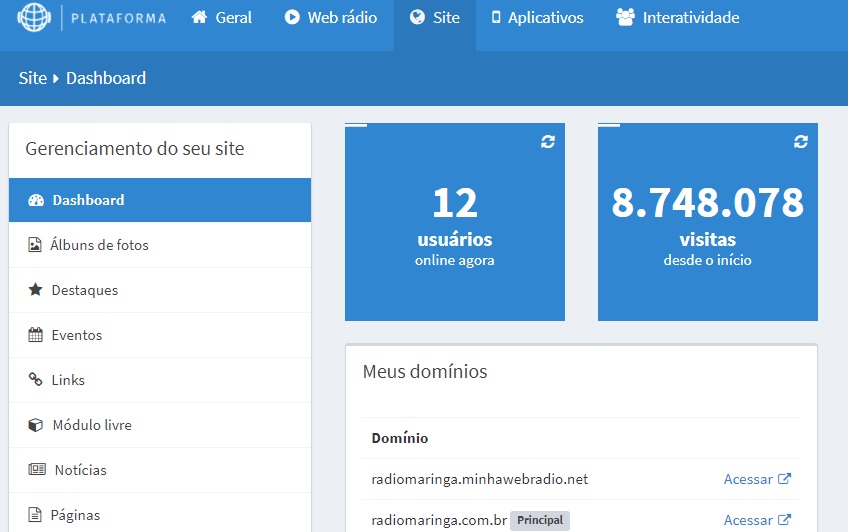Click the cube icon for Módulo livre
The height and width of the screenshot is (532, 848).
(x=35, y=425)
